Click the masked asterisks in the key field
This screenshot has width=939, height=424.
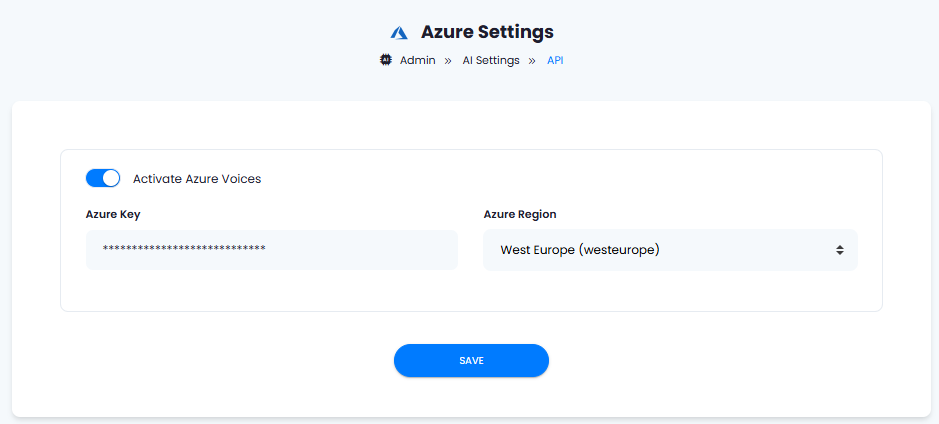[184, 248]
